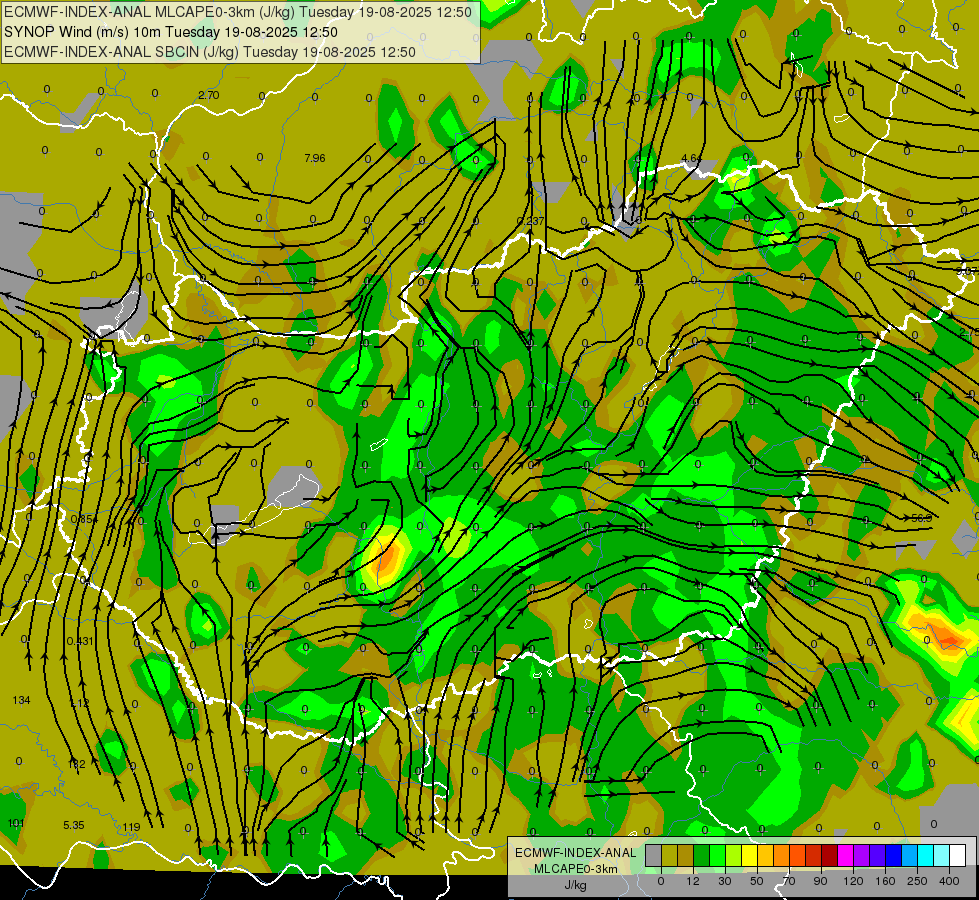Image resolution: width=979 pixels, height=900 pixels.
Task: Click the dark red legend swatch right of 90
Action: 830,856
